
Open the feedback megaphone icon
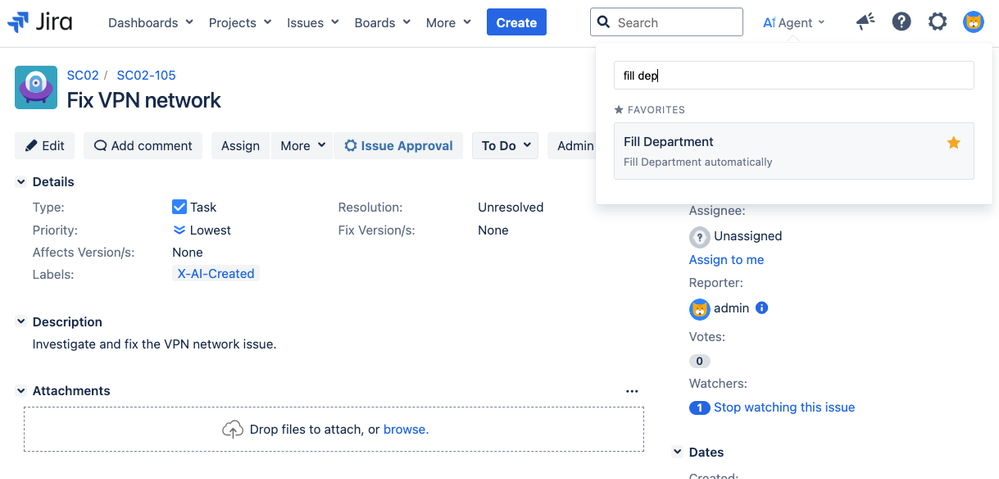pyautogui.click(x=865, y=22)
